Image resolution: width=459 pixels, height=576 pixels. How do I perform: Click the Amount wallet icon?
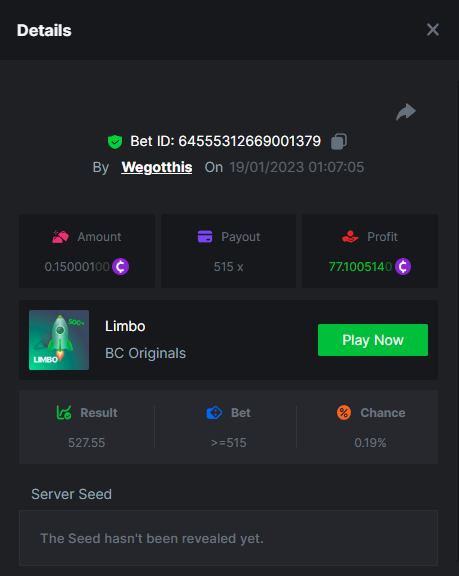point(60,237)
